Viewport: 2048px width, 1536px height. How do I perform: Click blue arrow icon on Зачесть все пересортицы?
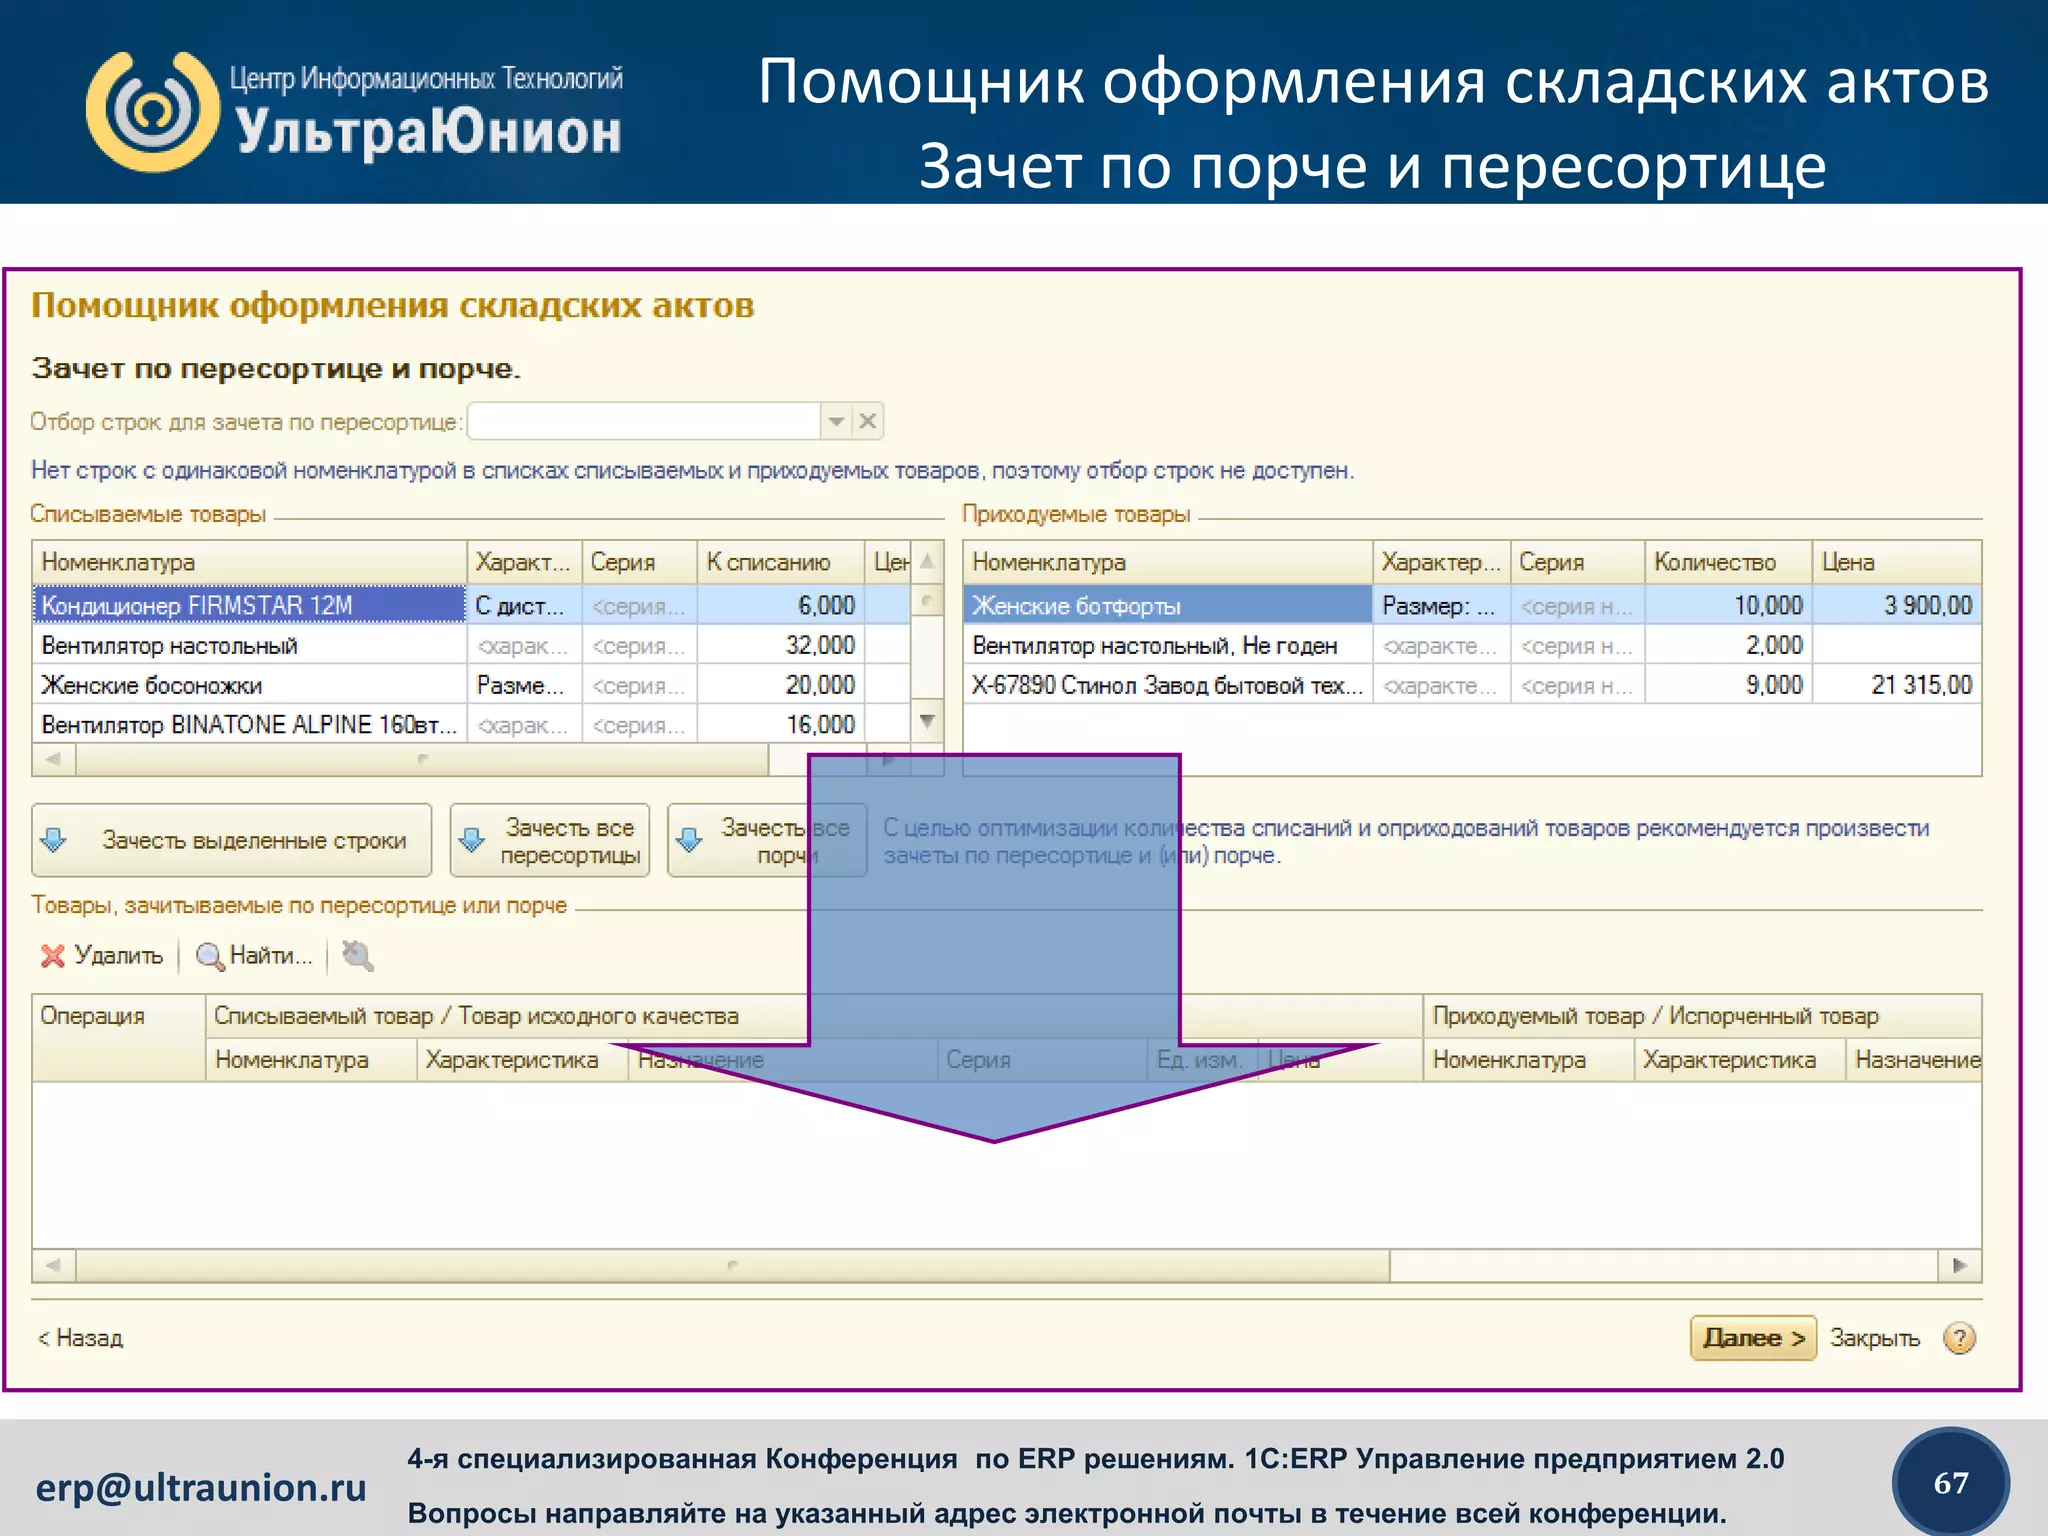471,840
